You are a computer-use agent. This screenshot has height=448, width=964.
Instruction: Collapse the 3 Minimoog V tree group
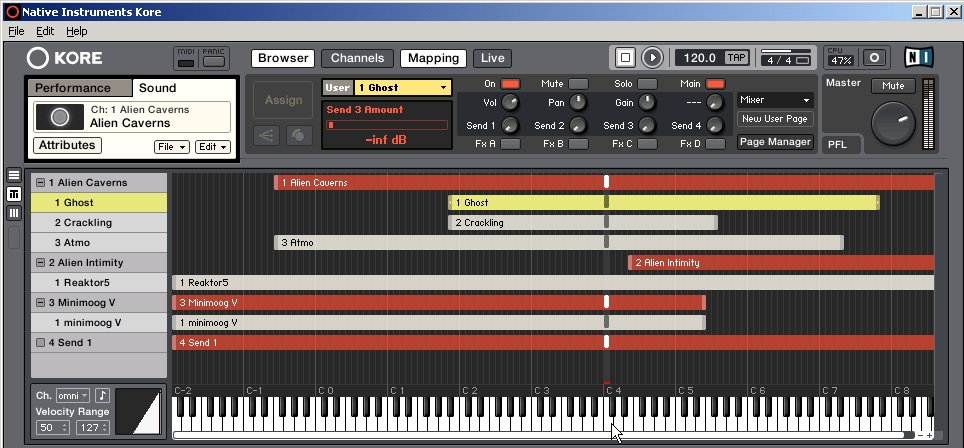(x=41, y=302)
